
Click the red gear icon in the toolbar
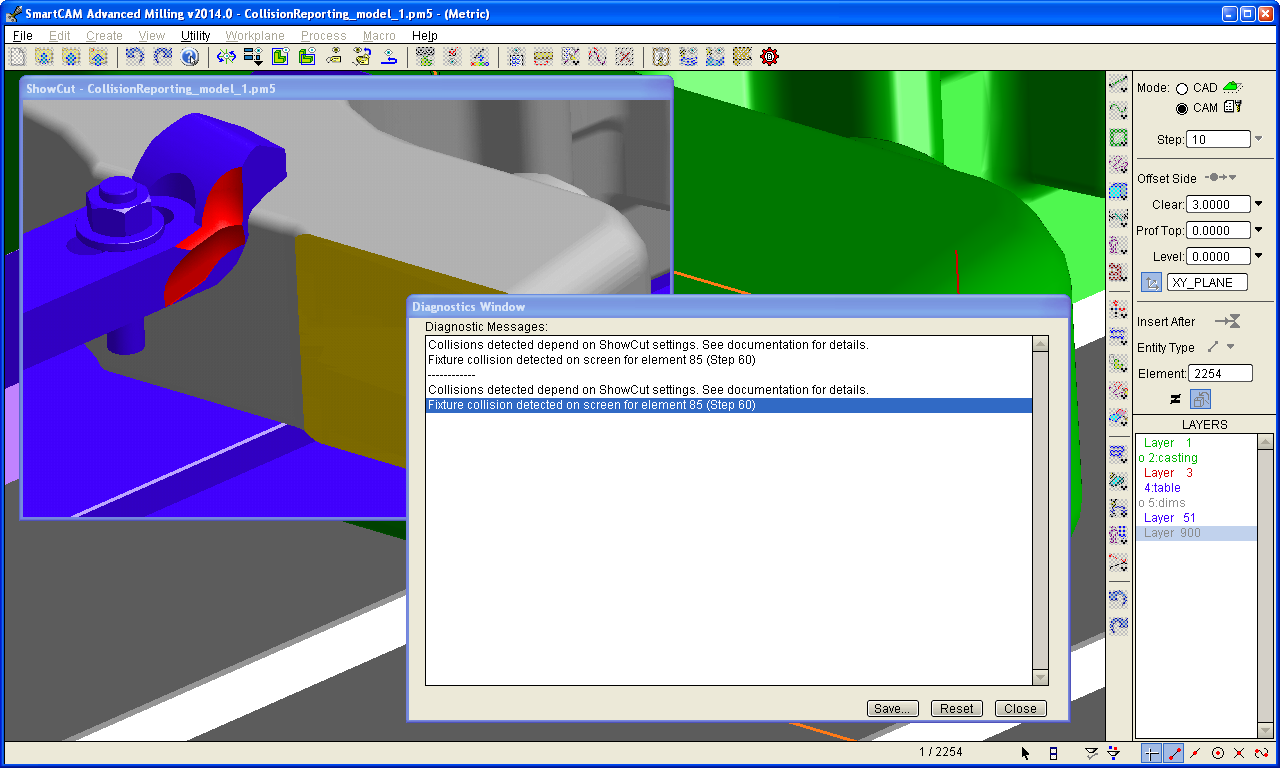coord(769,57)
